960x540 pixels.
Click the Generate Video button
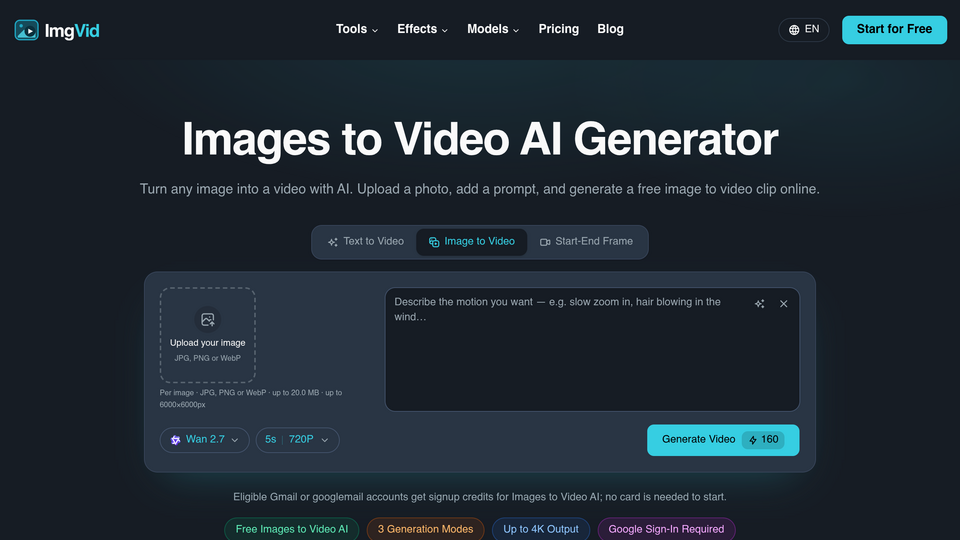(x=723, y=440)
